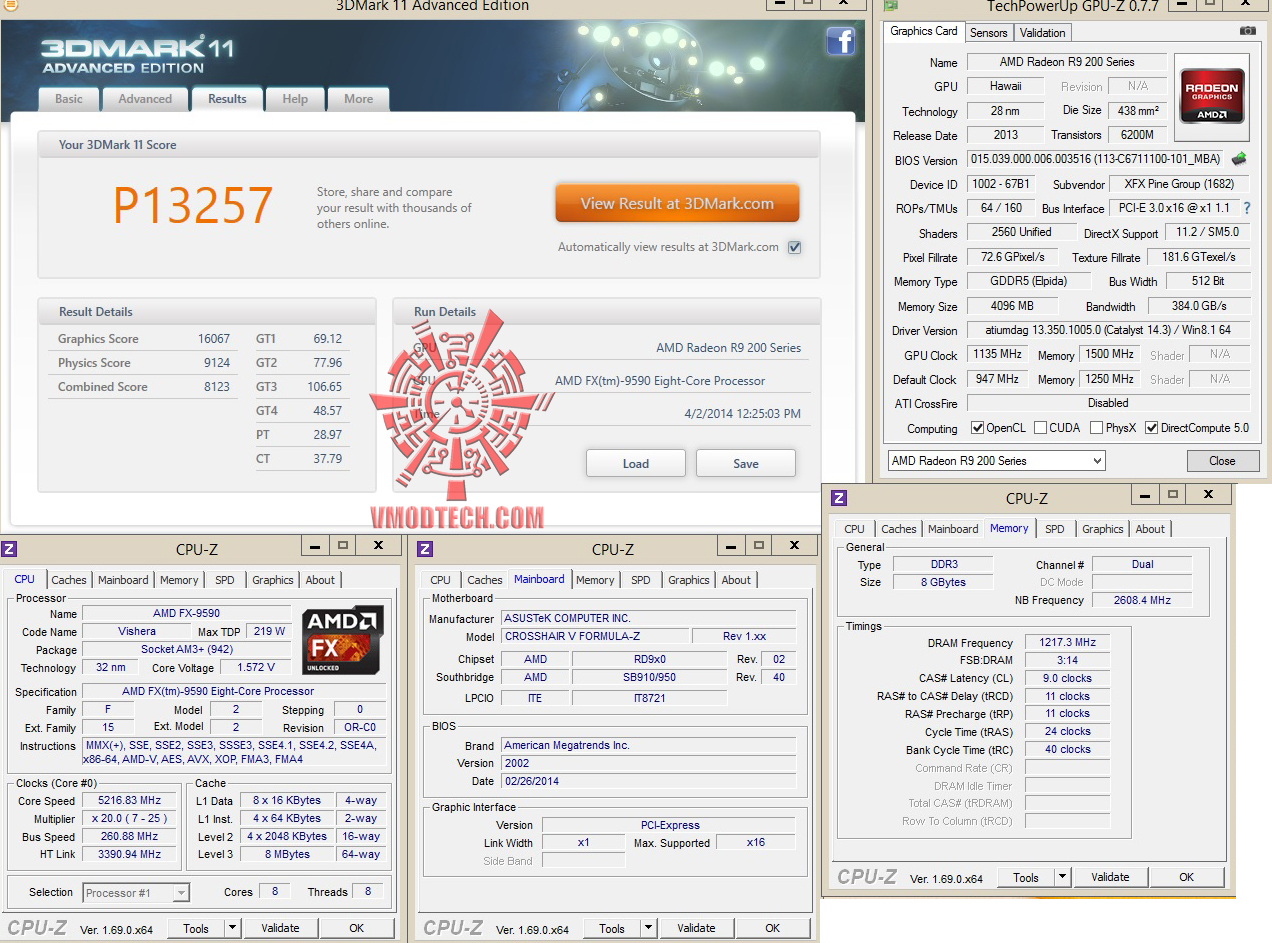Click the Tools button in the Memory window

click(1026, 877)
